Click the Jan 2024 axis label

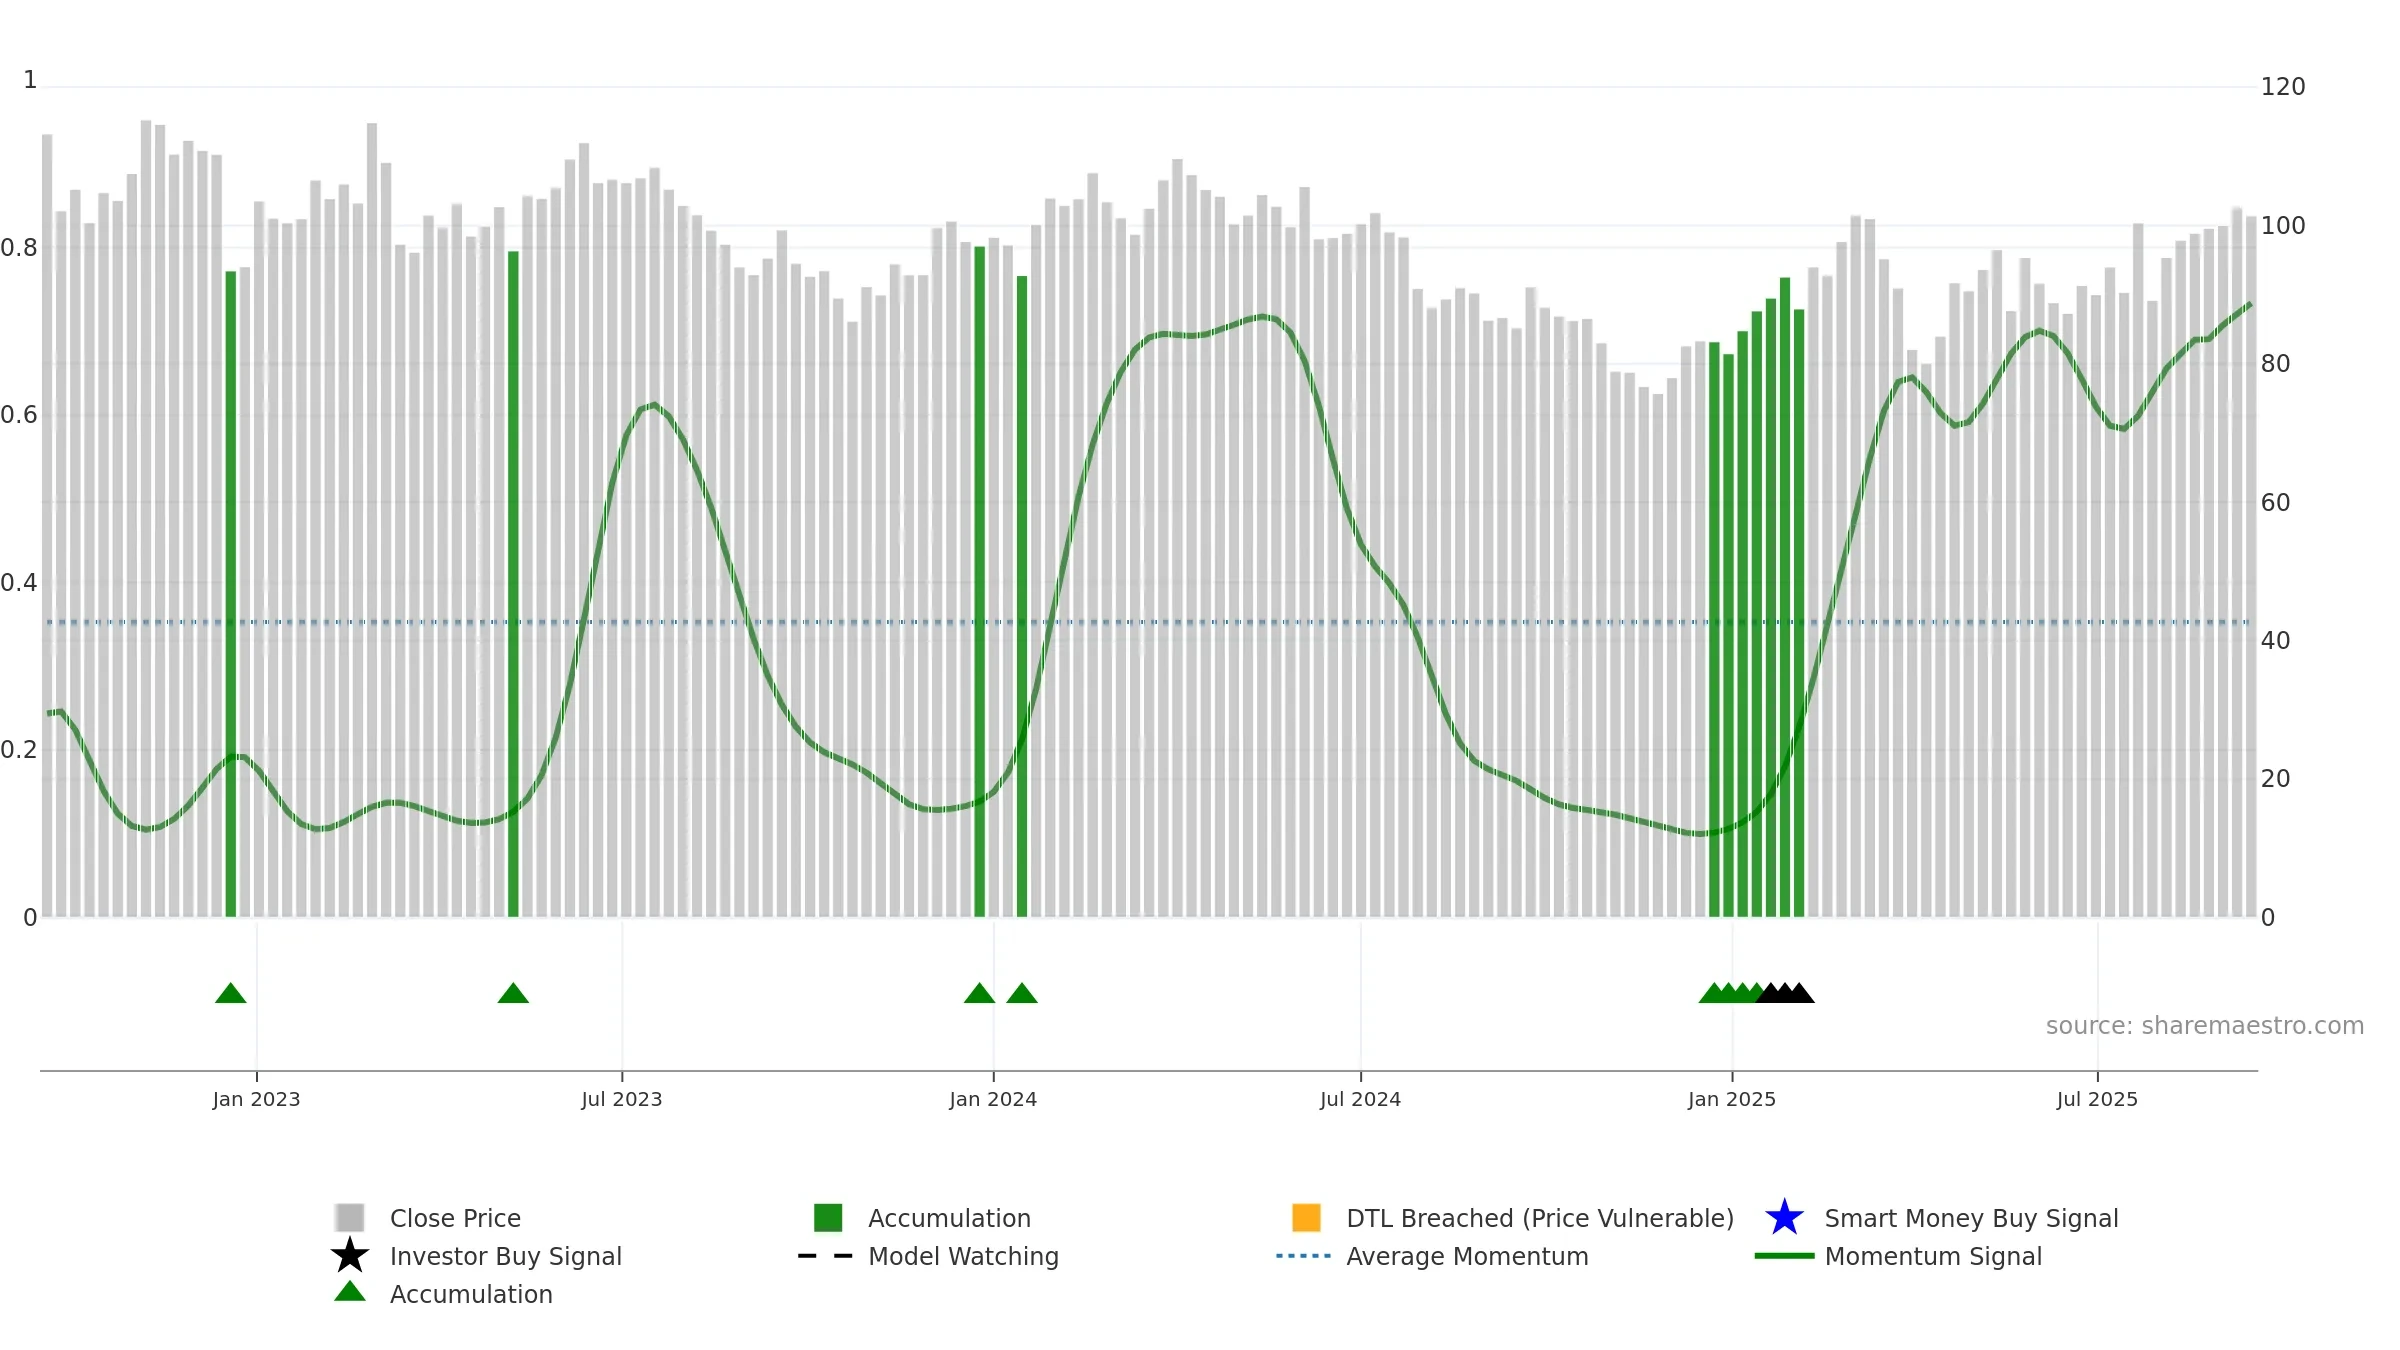pos(993,1099)
